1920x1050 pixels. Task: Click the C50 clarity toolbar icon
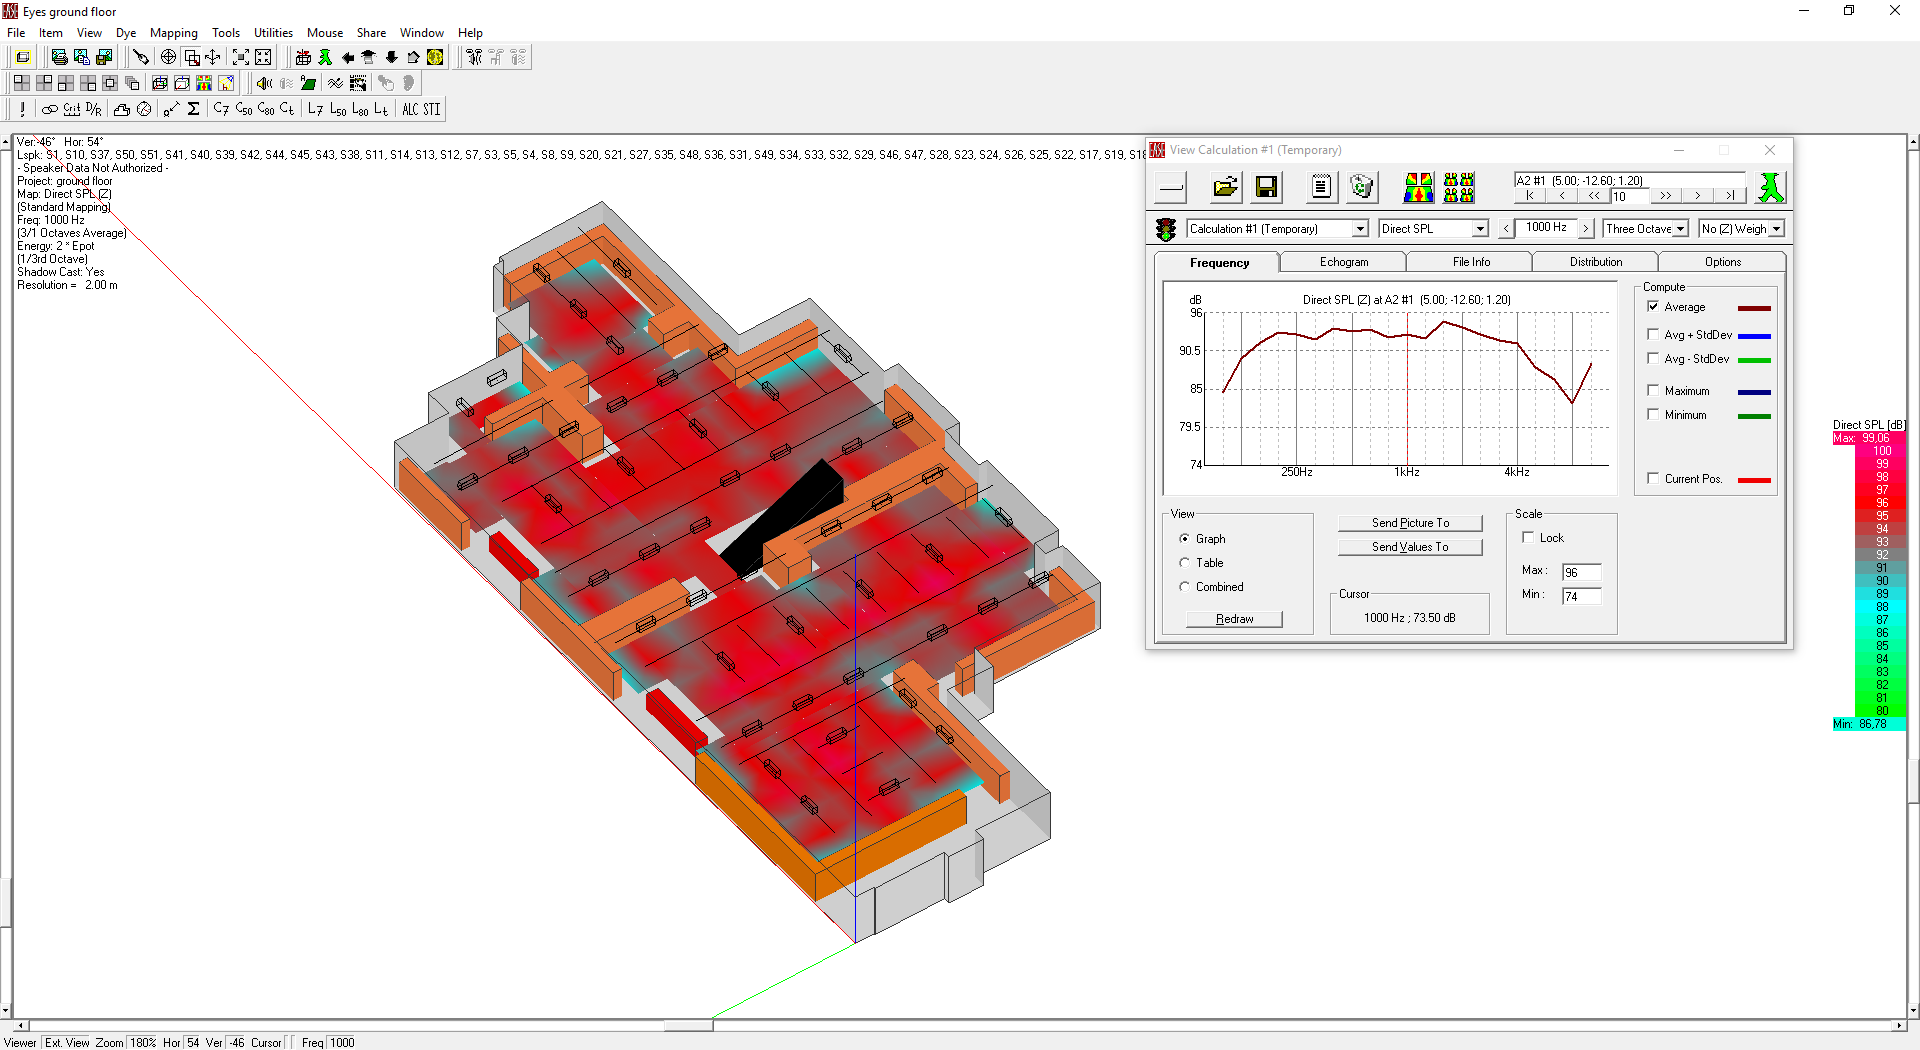(244, 109)
